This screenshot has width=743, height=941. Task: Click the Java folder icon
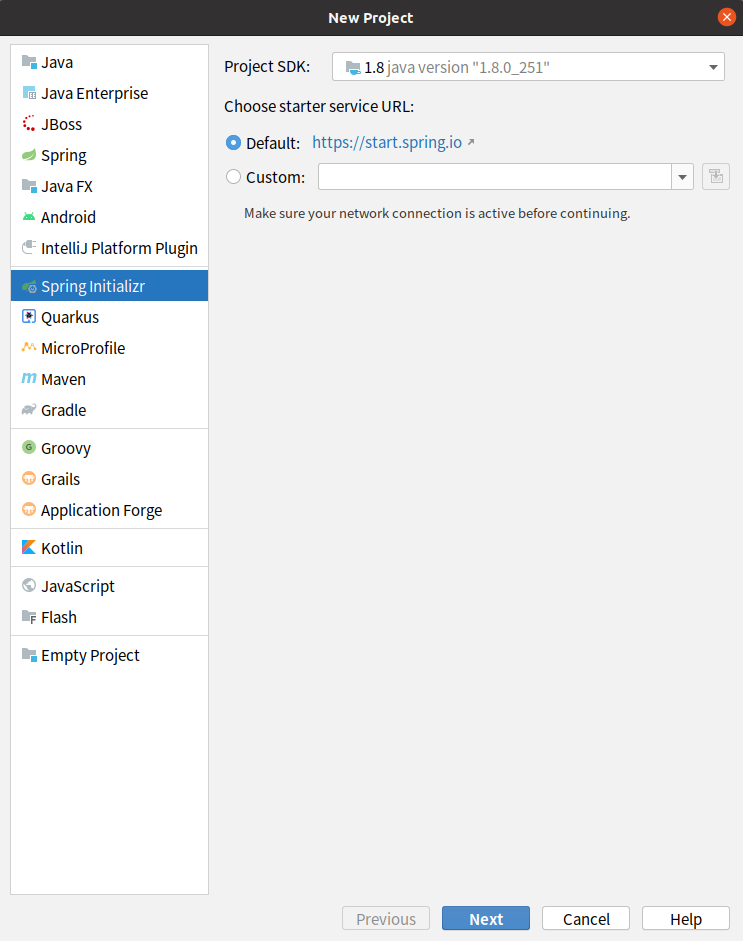(29, 62)
